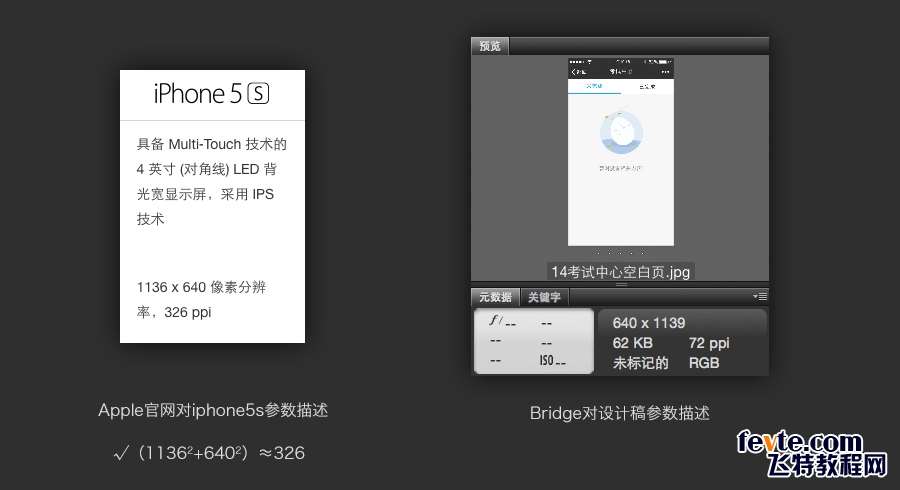Click the 72 ppi resolution value
The width and height of the screenshot is (900, 490).
[x=709, y=343]
